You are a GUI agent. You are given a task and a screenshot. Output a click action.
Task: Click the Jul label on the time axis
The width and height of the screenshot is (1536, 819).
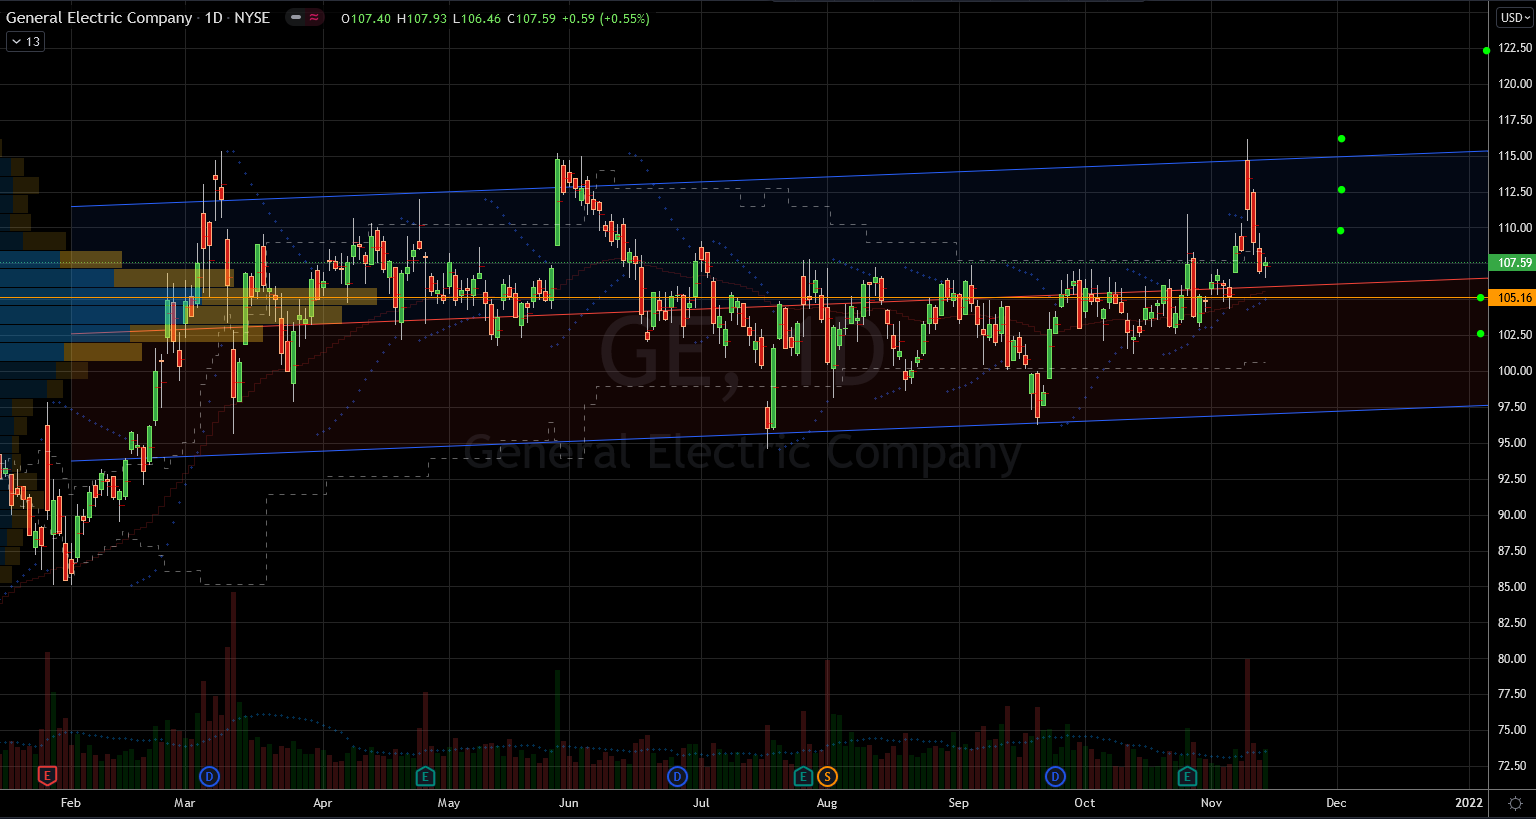pyautogui.click(x=701, y=803)
